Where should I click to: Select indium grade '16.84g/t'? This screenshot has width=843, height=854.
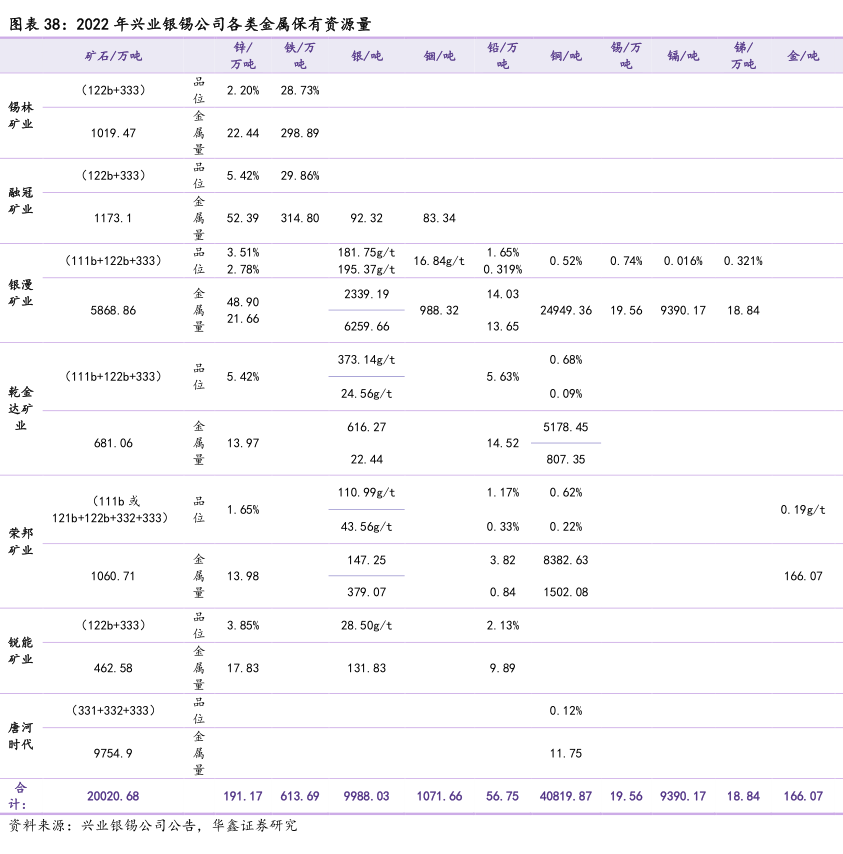tap(439, 261)
